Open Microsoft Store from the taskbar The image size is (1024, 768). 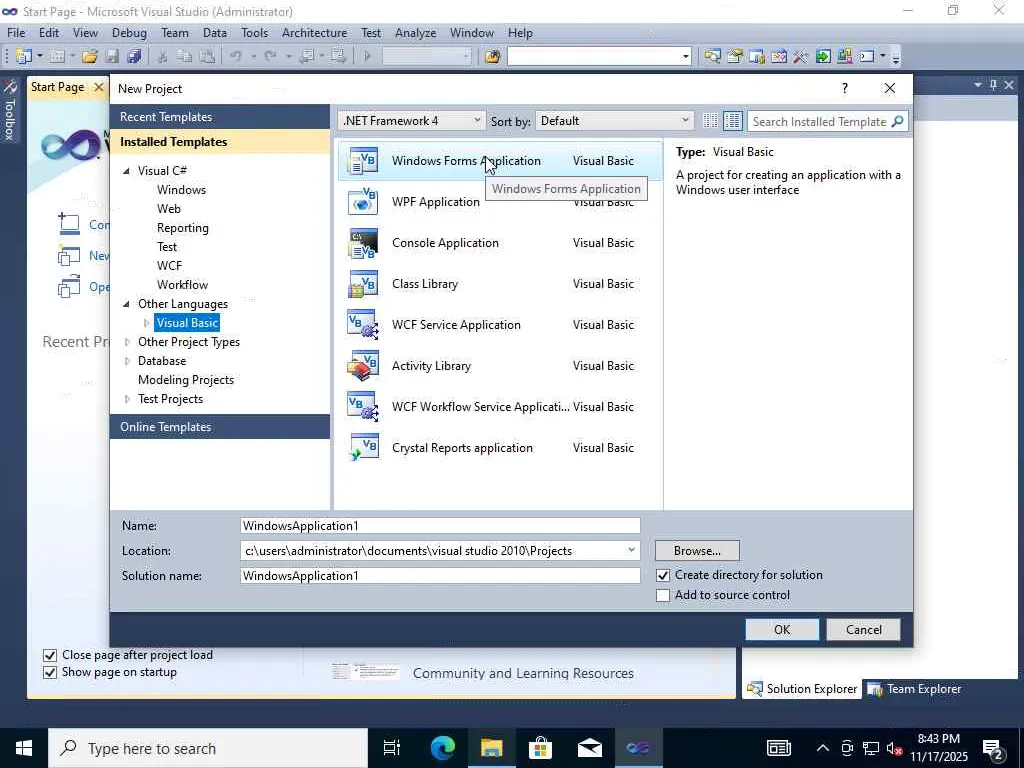[540, 748]
